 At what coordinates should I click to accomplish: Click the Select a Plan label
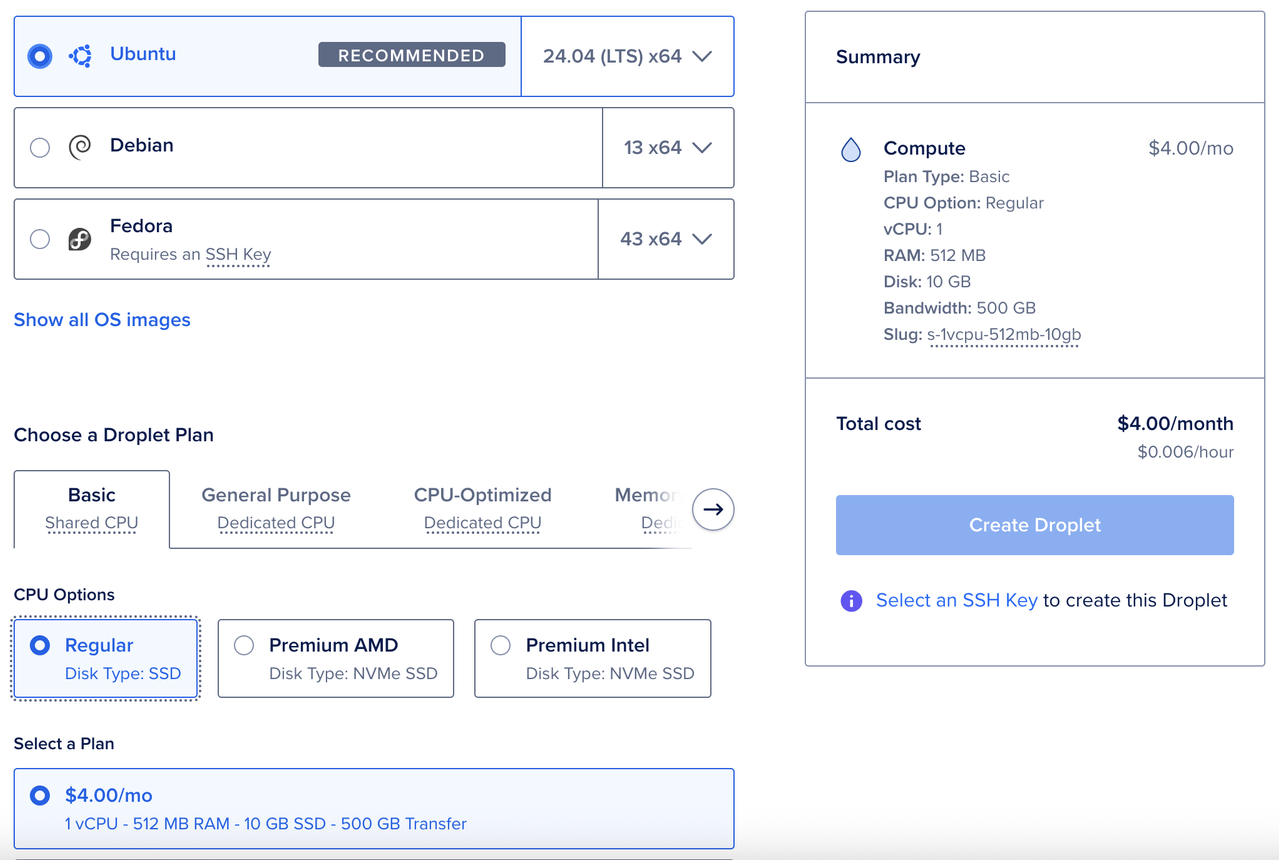pyautogui.click(x=64, y=744)
